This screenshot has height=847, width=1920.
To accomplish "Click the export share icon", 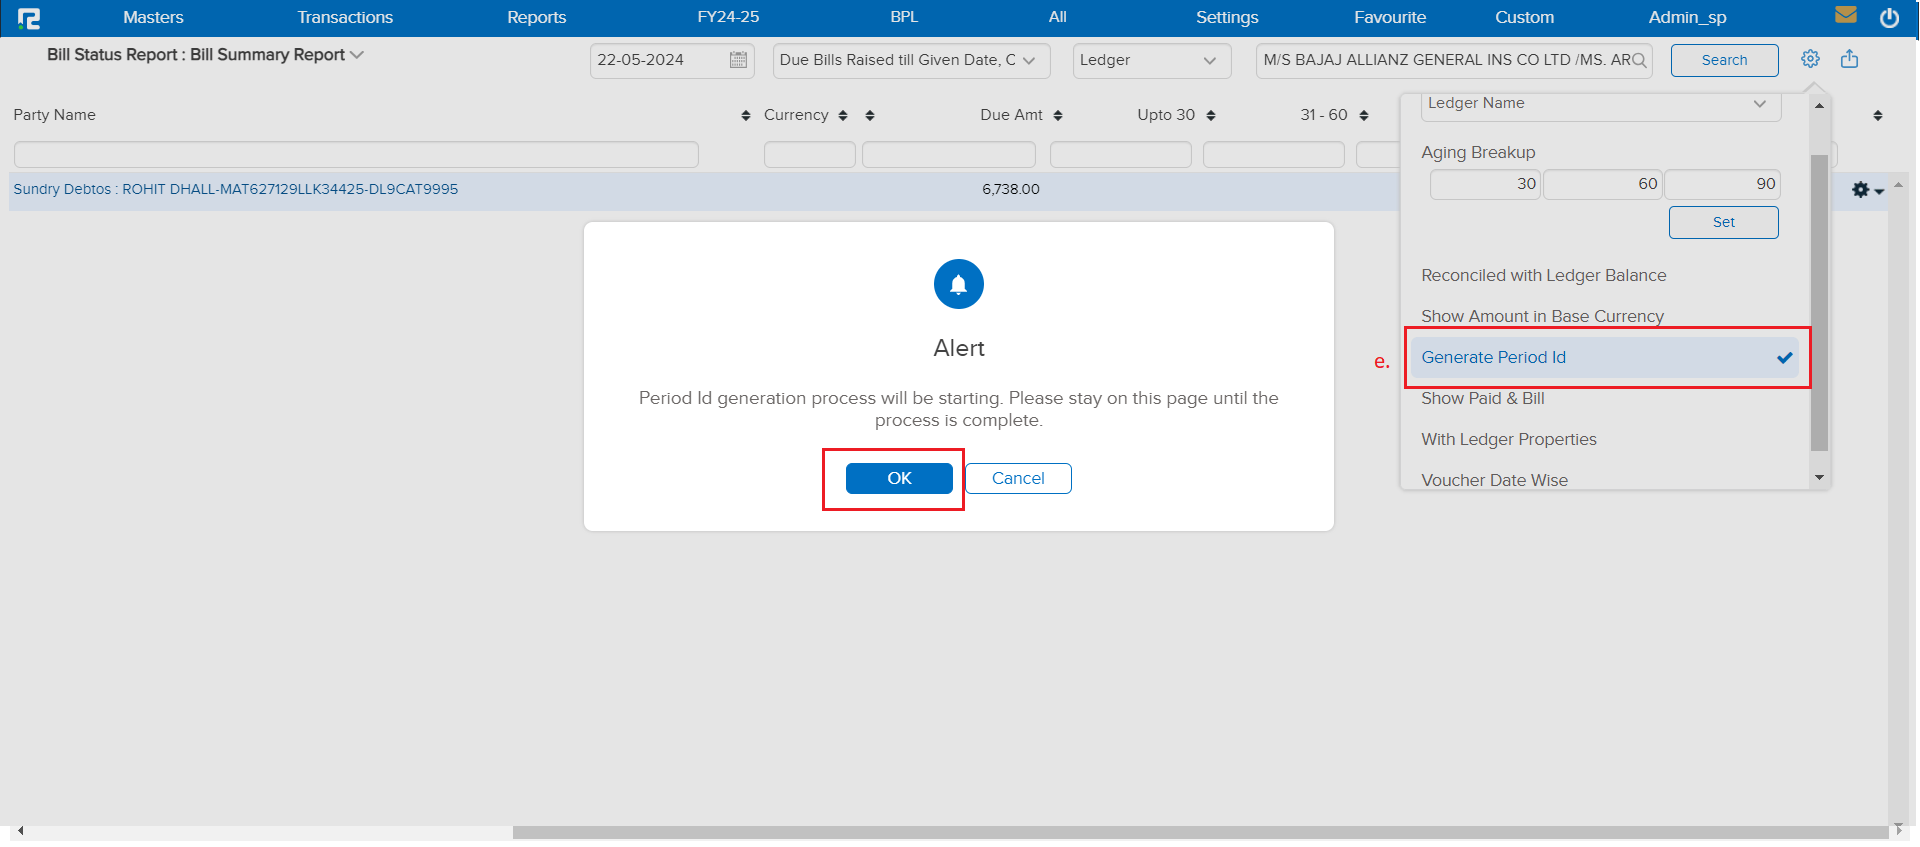I will [1849, 59].
